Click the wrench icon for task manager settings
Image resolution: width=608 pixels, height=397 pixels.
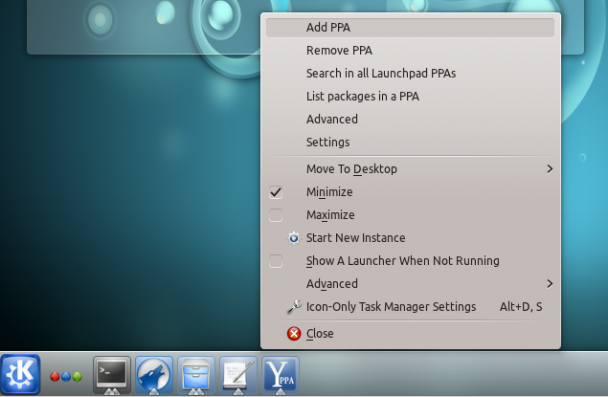coord(294,307)
